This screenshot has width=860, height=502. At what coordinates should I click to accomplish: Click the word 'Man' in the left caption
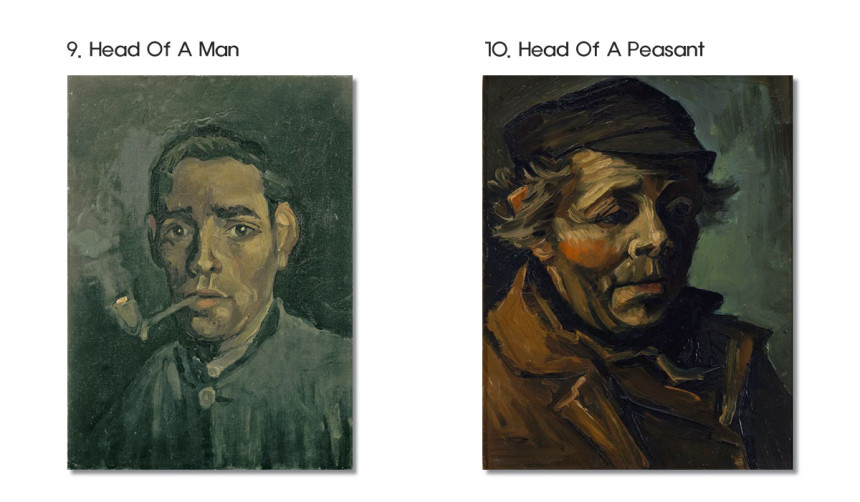[x=218, y=49]
